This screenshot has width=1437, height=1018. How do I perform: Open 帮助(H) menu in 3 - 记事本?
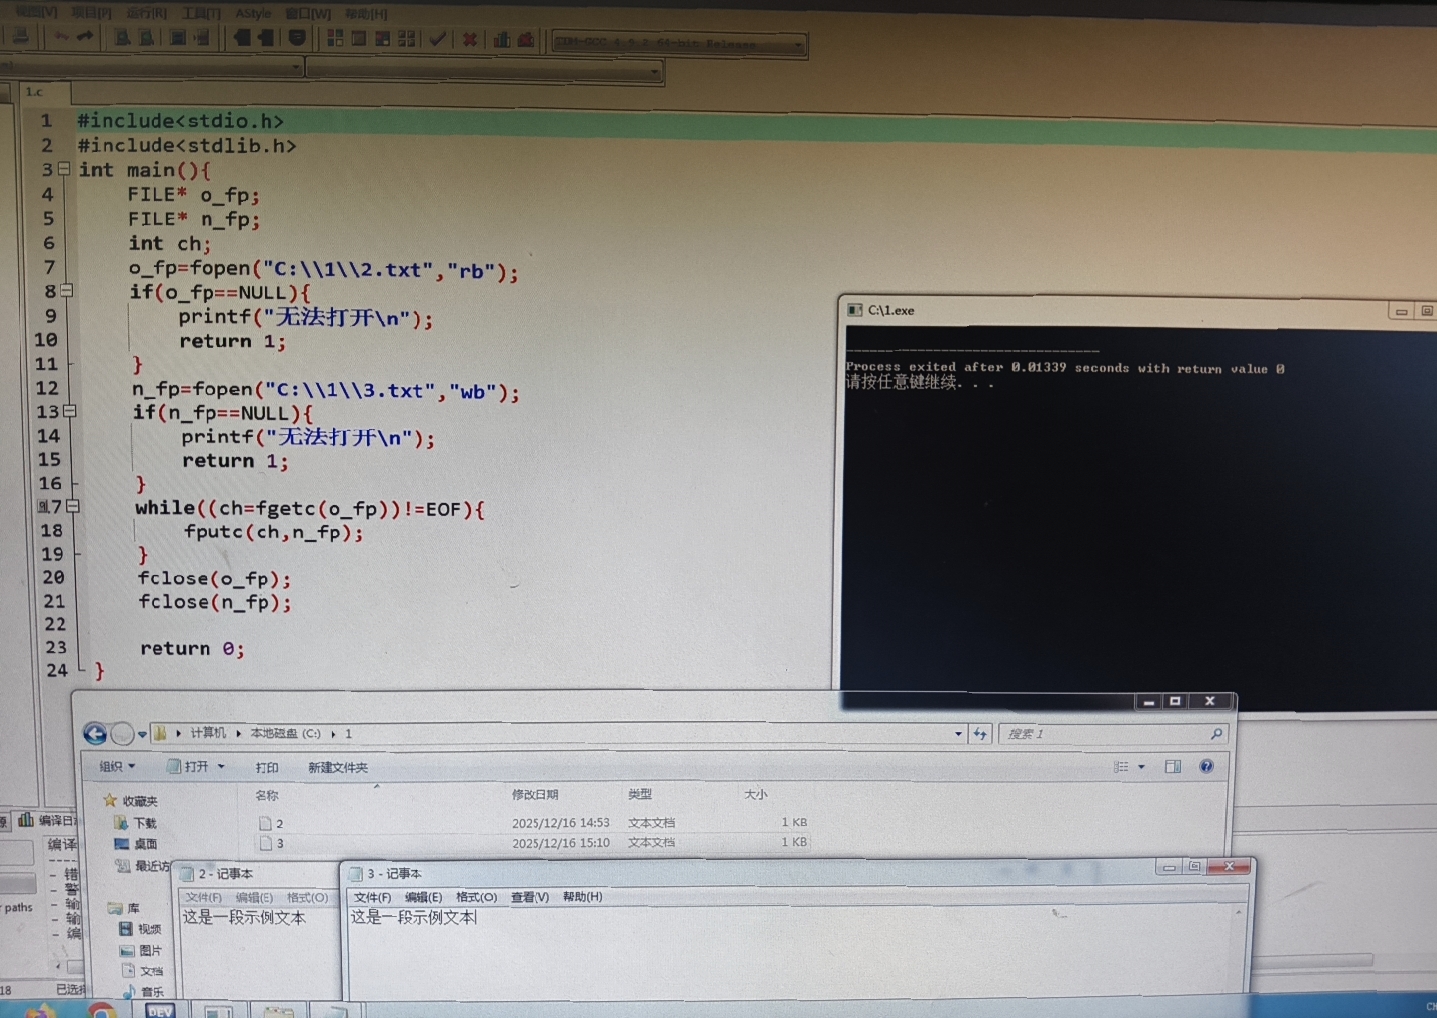(x=582, y=897)
